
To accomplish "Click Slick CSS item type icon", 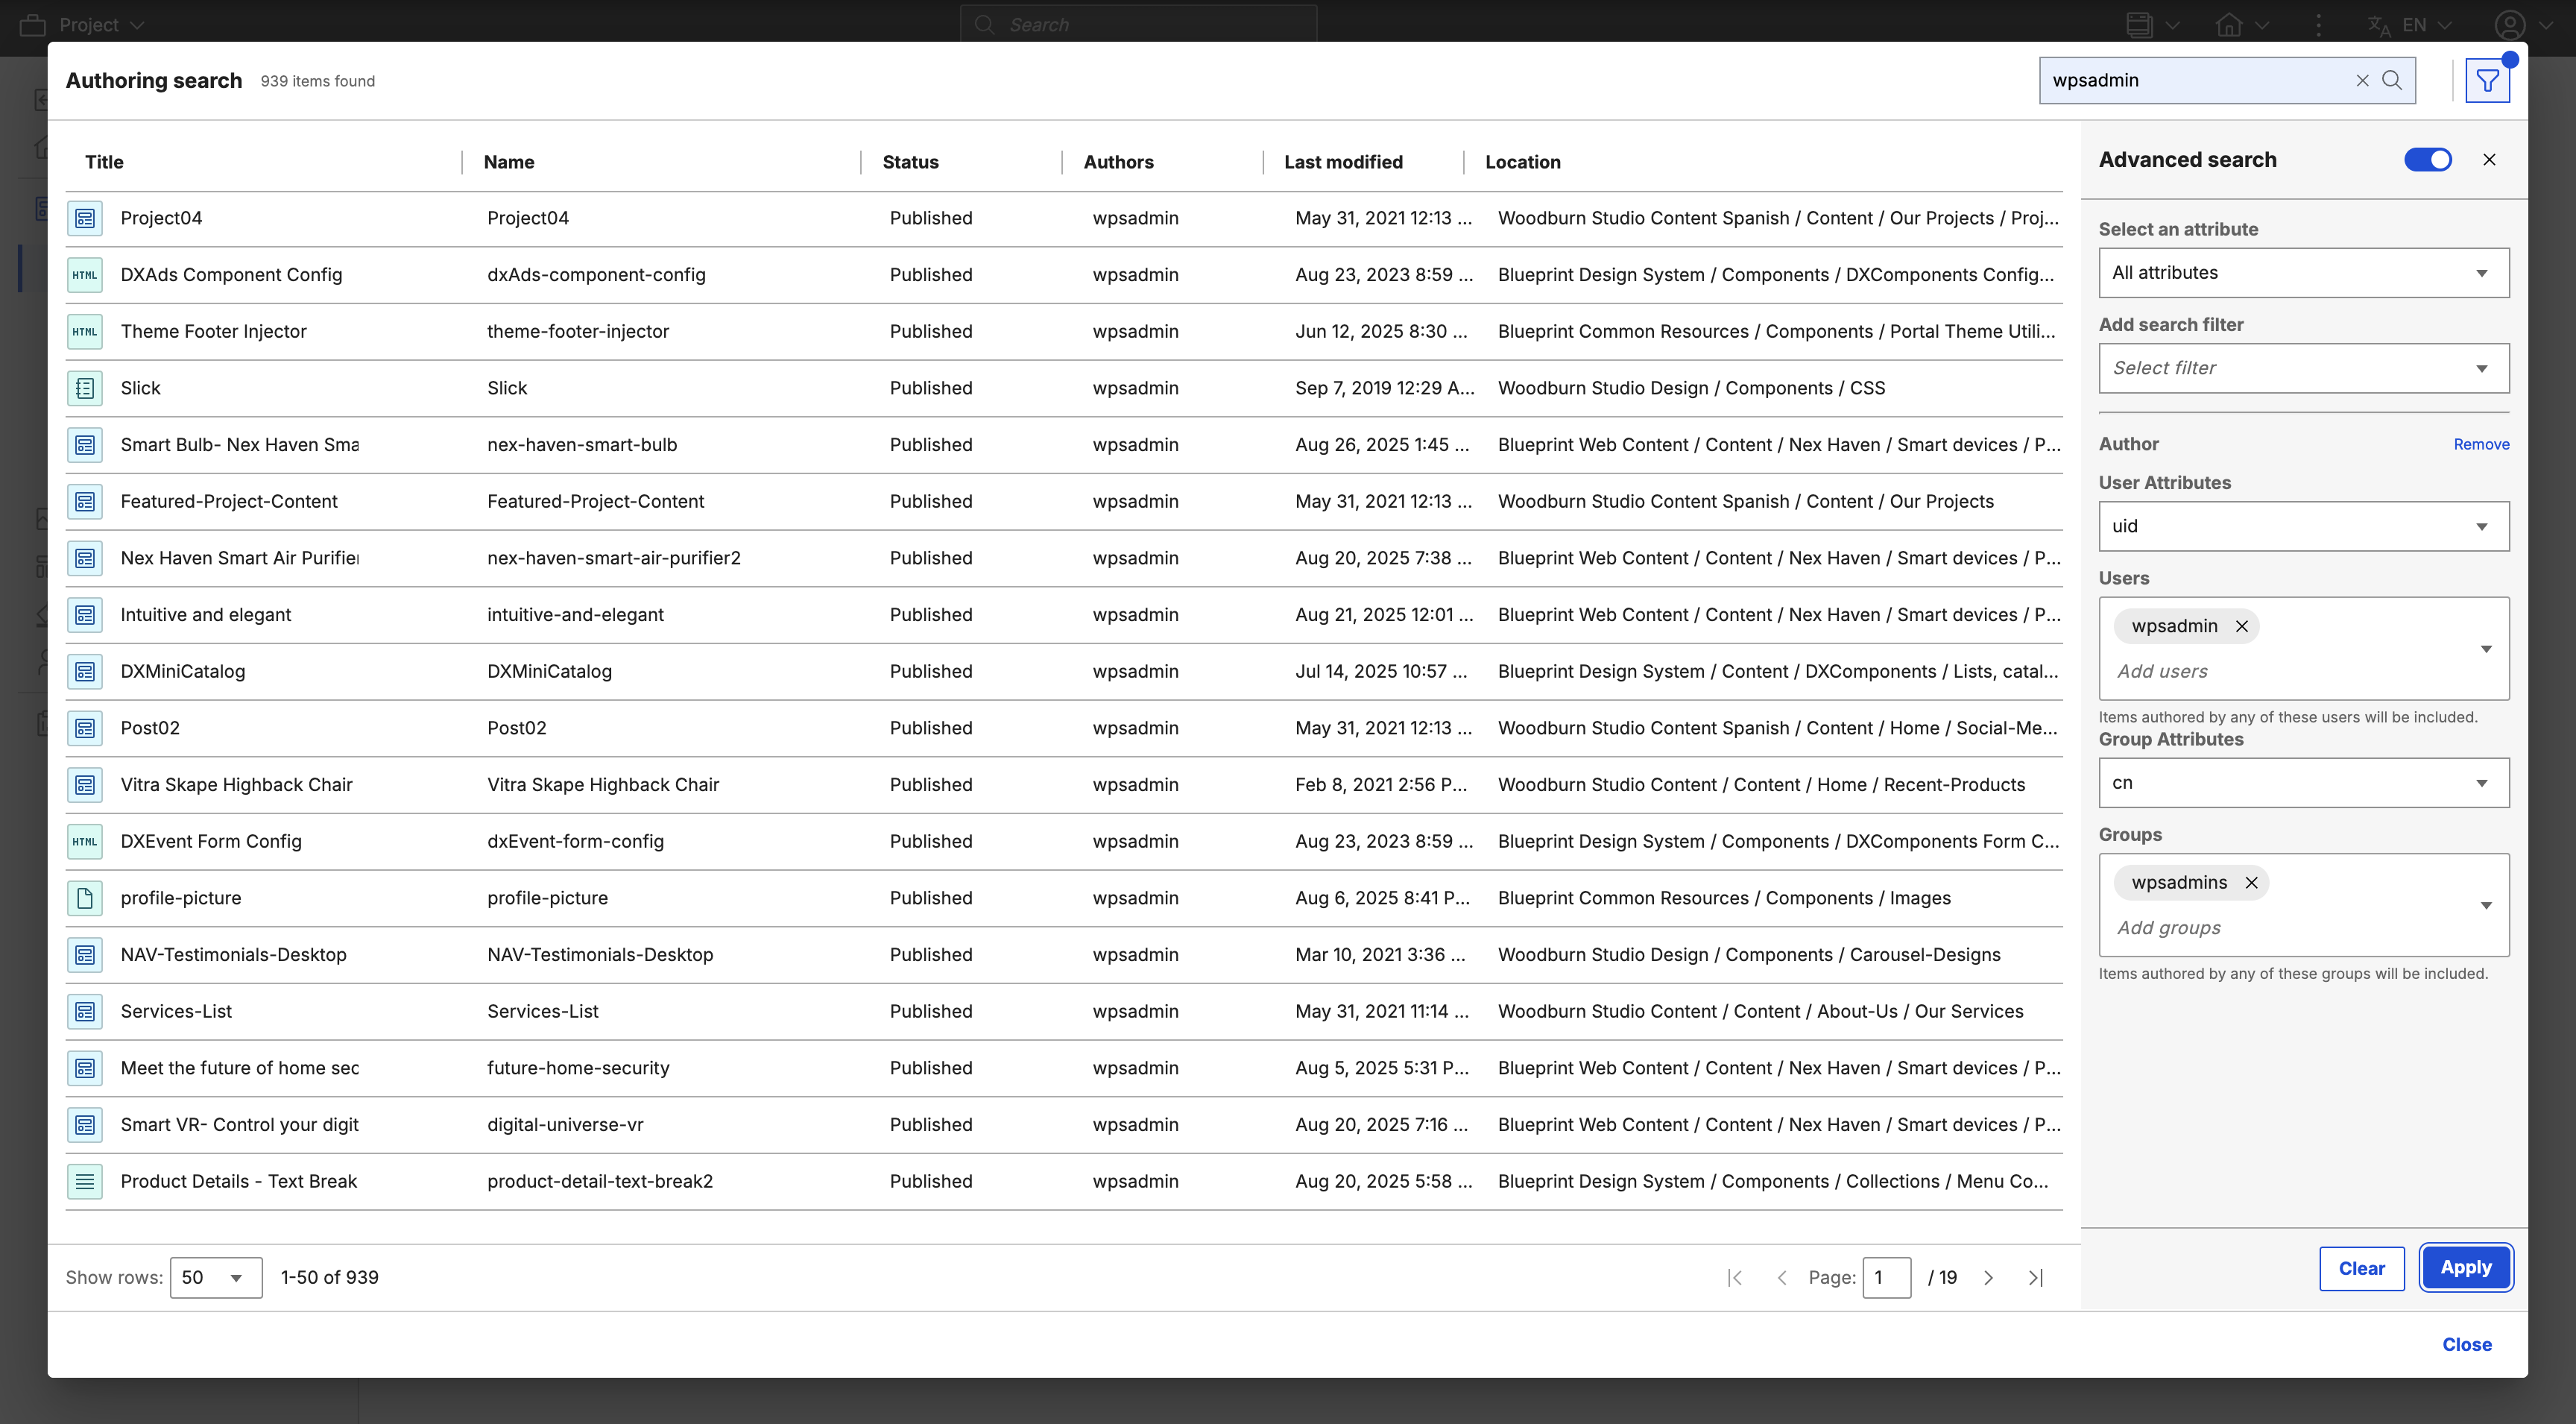I will (x=85, y=388).
